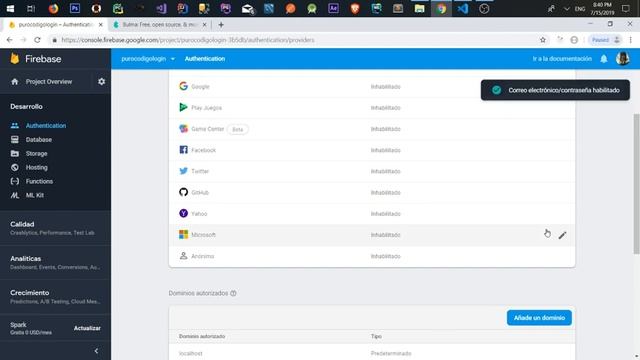Click the ML Kit icon

[x=15, y=195]
